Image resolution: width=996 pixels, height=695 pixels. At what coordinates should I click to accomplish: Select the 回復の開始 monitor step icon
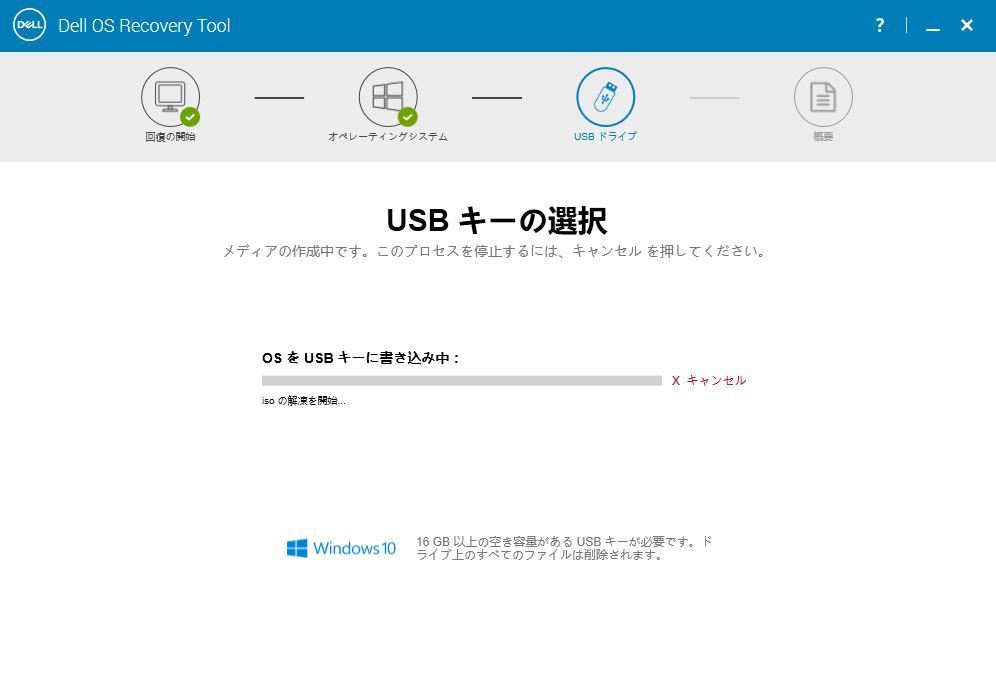pyautogui.click(x=170, y=97)
